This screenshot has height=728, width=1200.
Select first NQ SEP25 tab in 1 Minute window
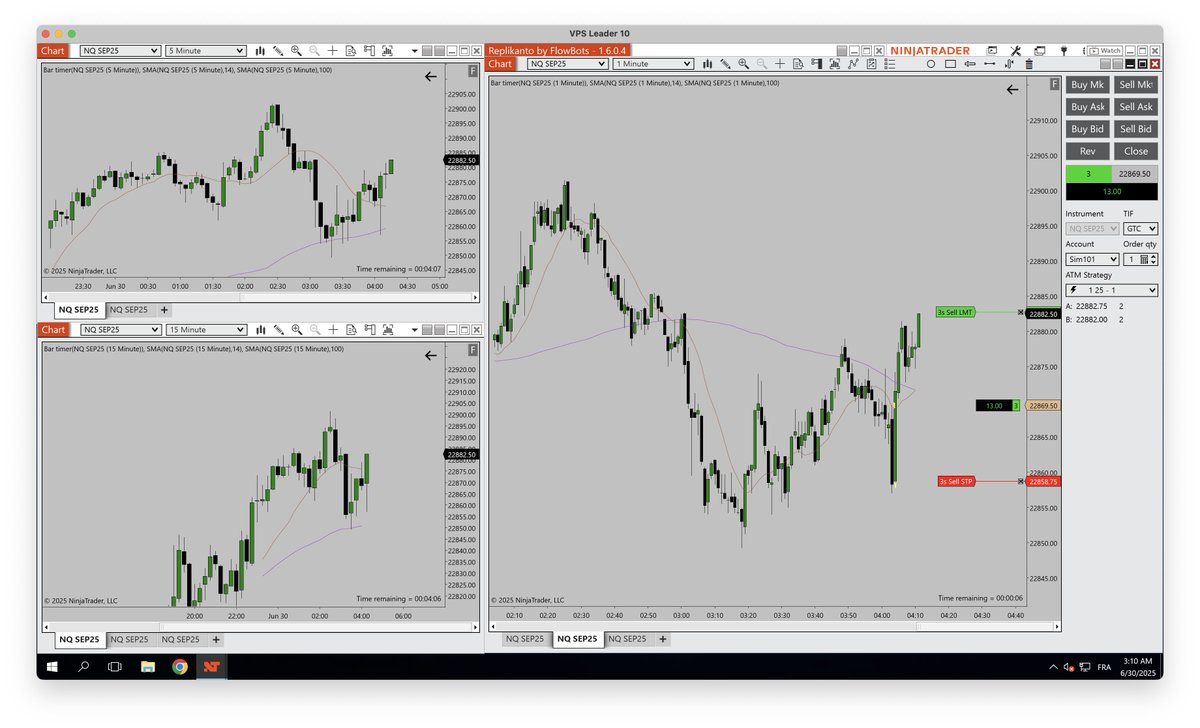click(x=525, y=639)
